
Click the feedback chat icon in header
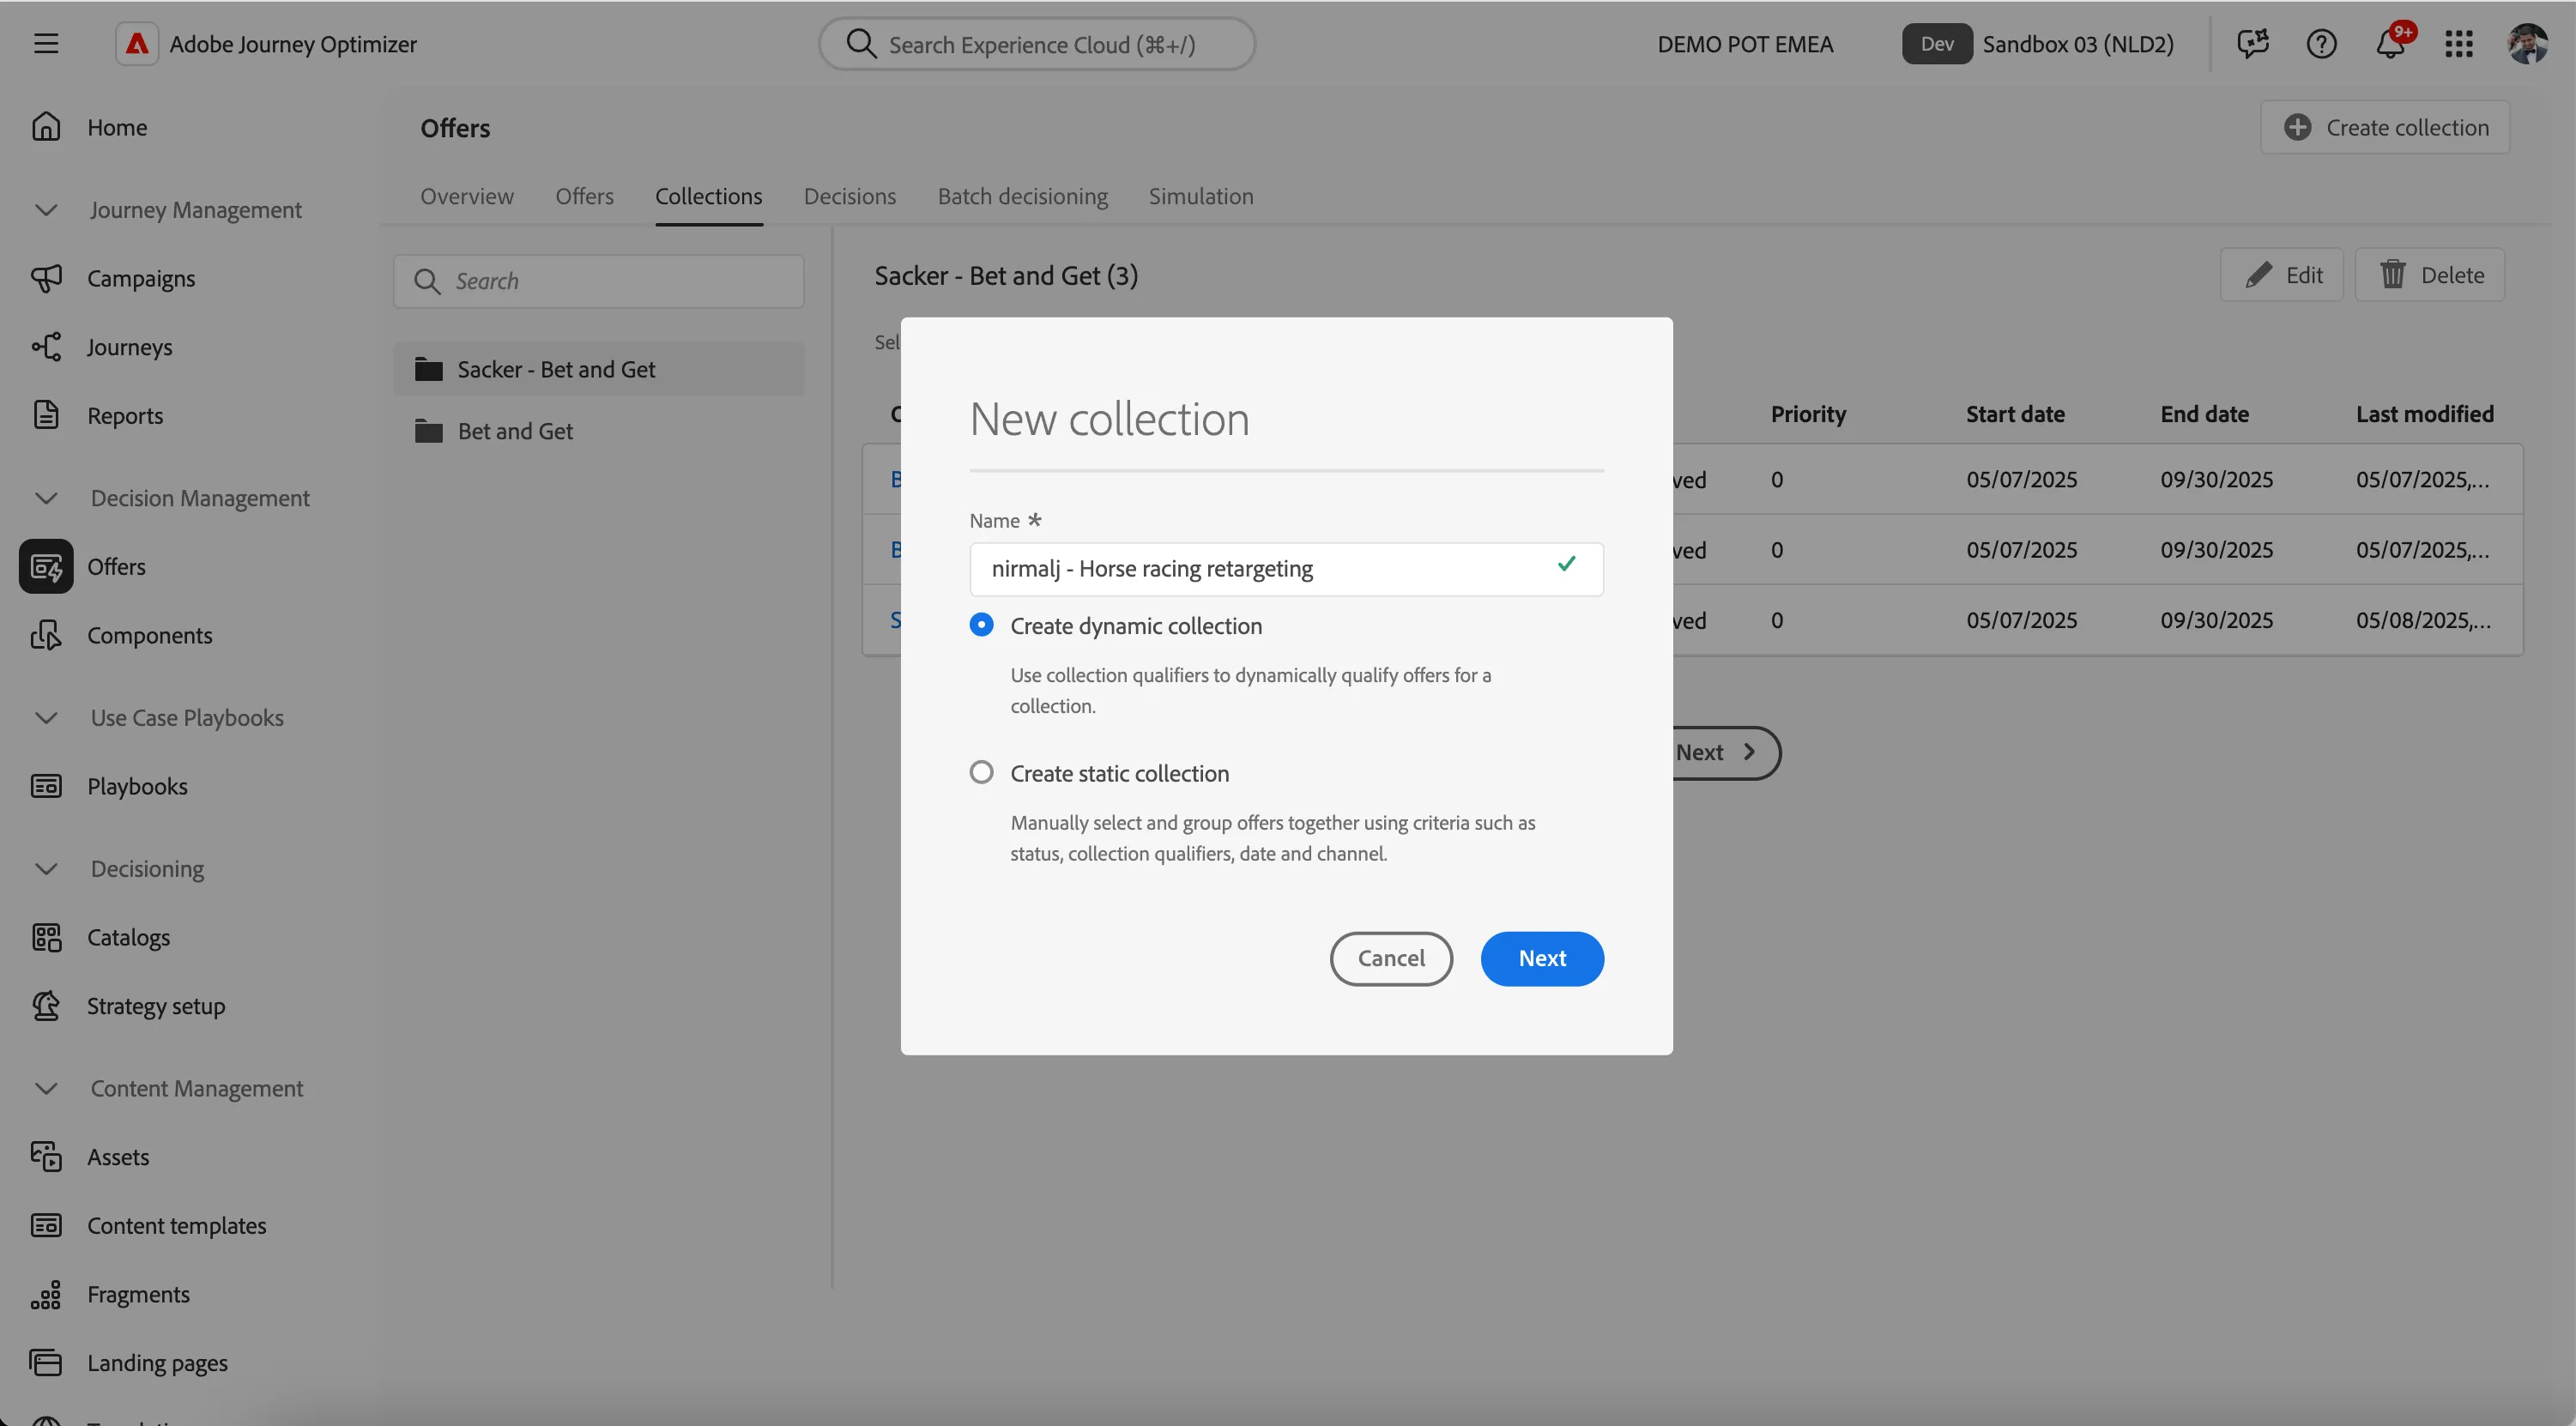click(x=2252, y=44)
